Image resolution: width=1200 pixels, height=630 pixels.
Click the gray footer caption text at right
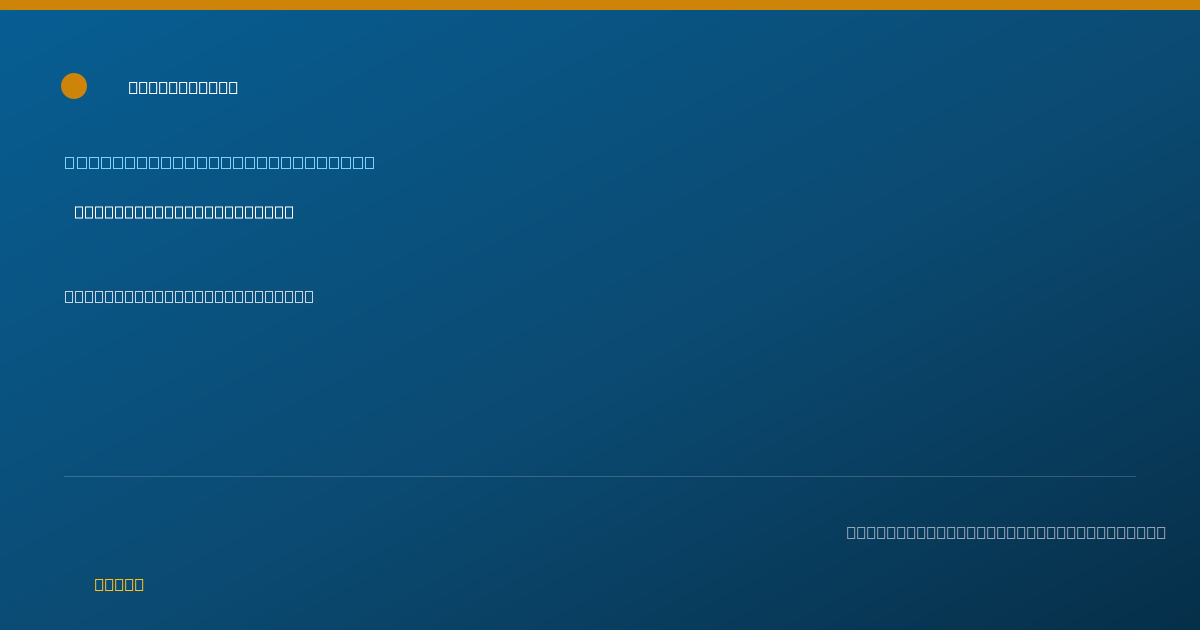point(1006,532)
